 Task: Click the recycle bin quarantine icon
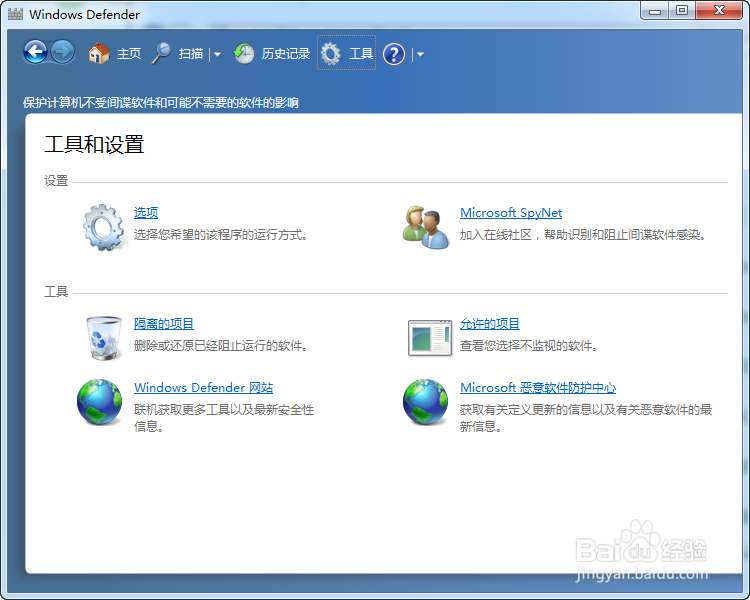pyautogui.click(x=103, y=338)
